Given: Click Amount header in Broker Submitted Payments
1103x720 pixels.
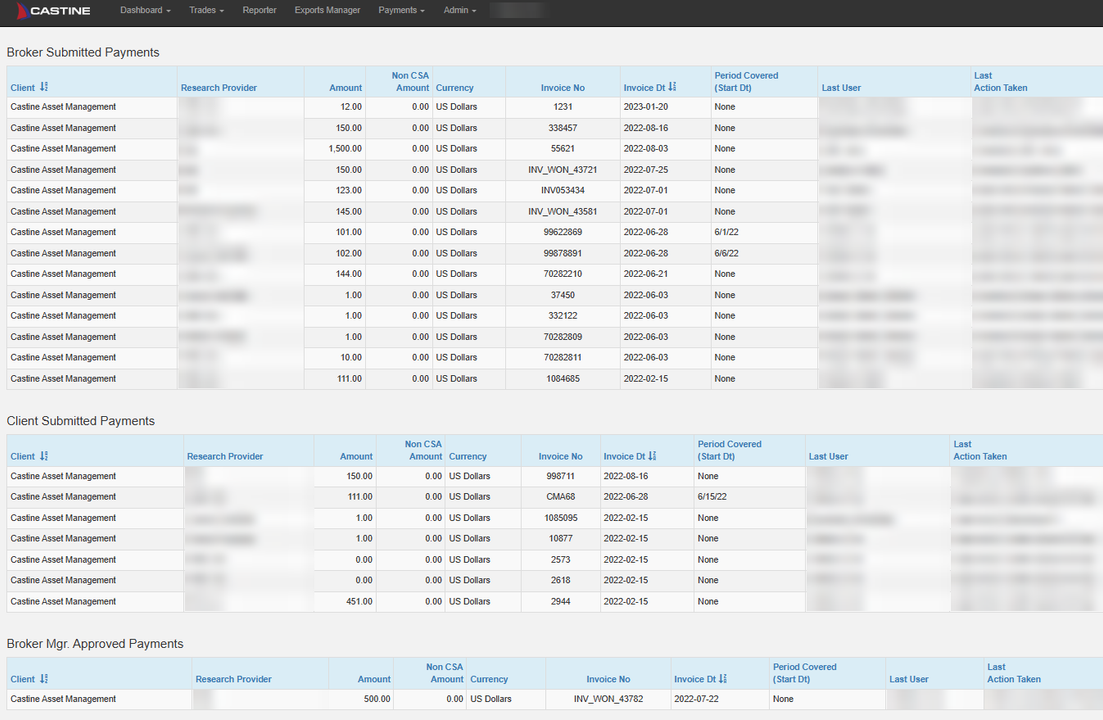Looking at the screenshot, I should tap(345, 88).
